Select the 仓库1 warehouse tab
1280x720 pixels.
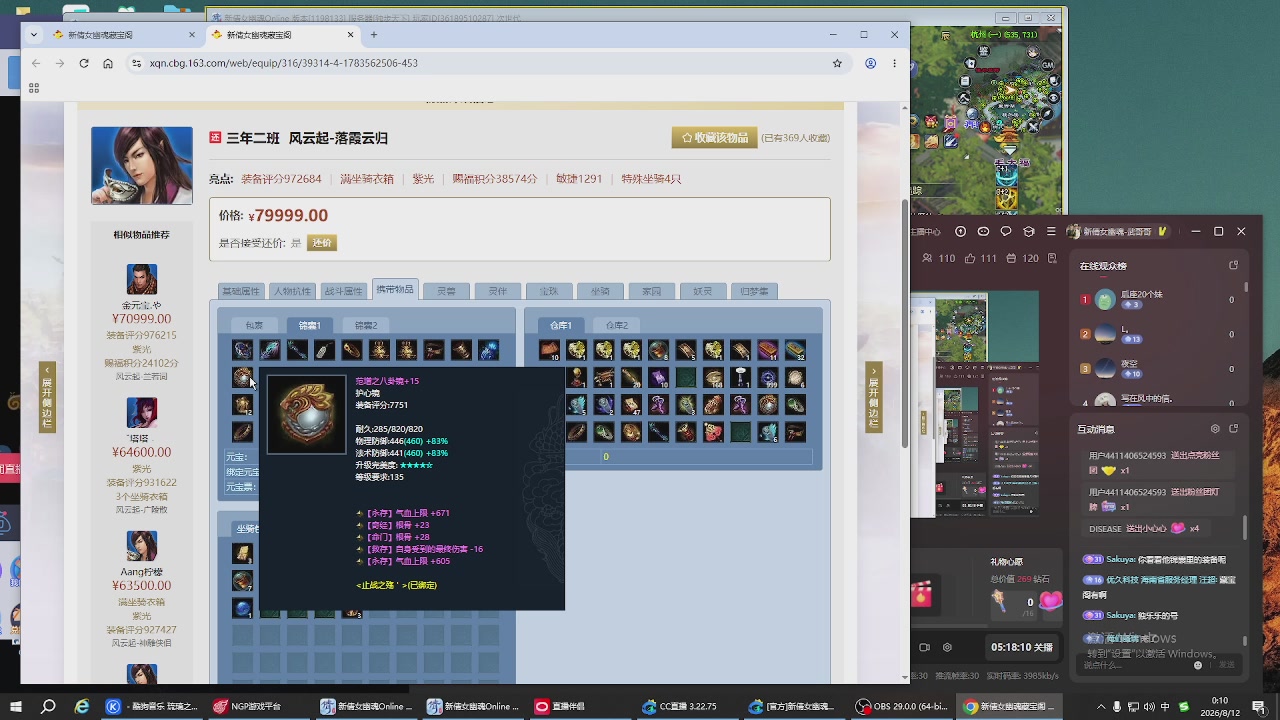click(561, 325)
